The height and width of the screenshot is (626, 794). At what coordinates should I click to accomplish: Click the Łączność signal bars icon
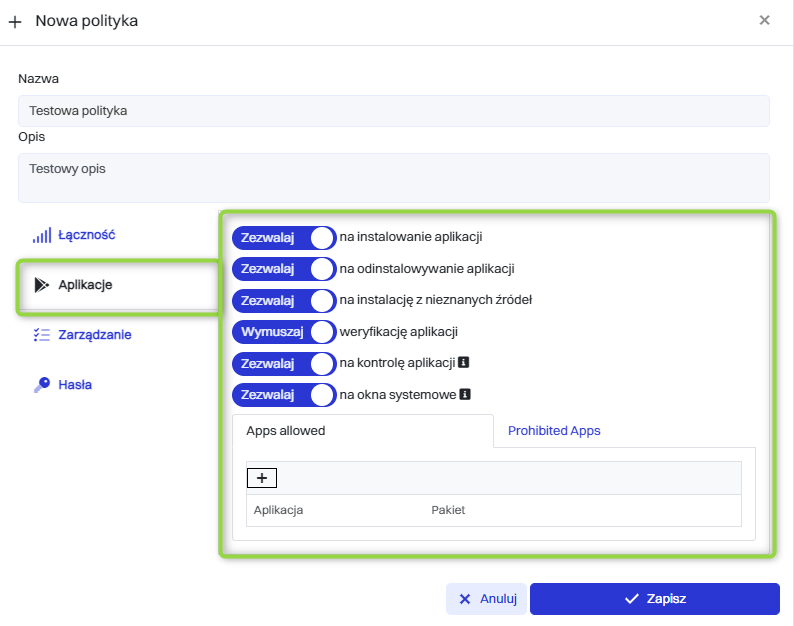tap(41, 235)
